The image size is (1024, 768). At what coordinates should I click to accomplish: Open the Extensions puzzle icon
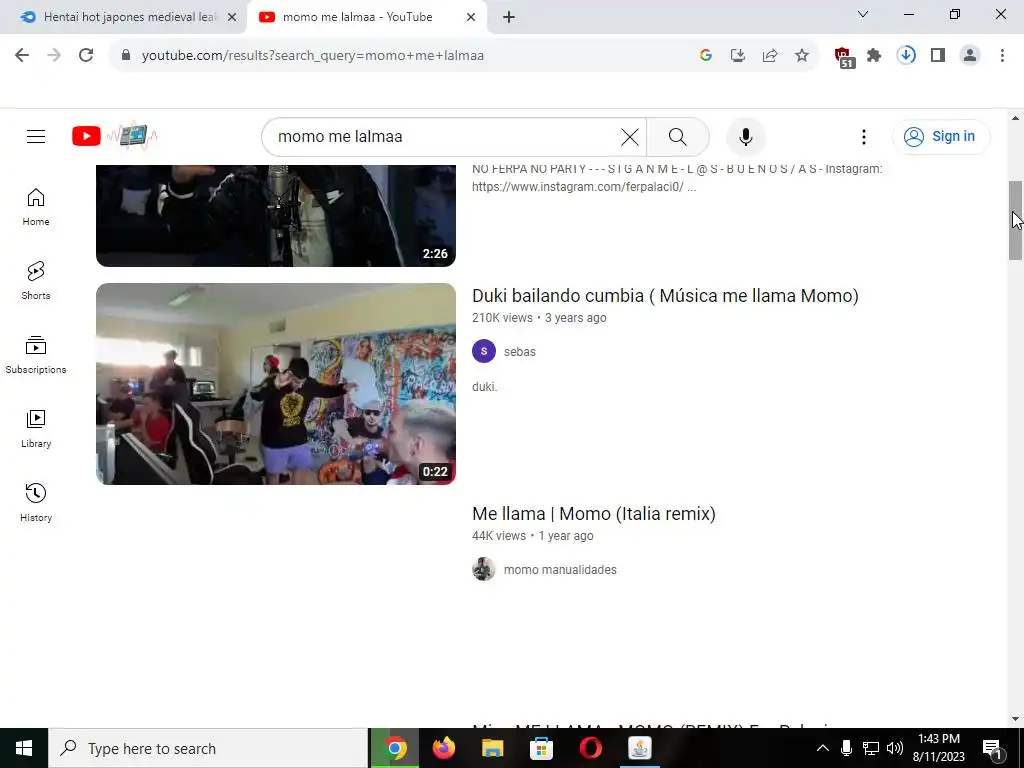pyautogui.click(x=874, y=56)
